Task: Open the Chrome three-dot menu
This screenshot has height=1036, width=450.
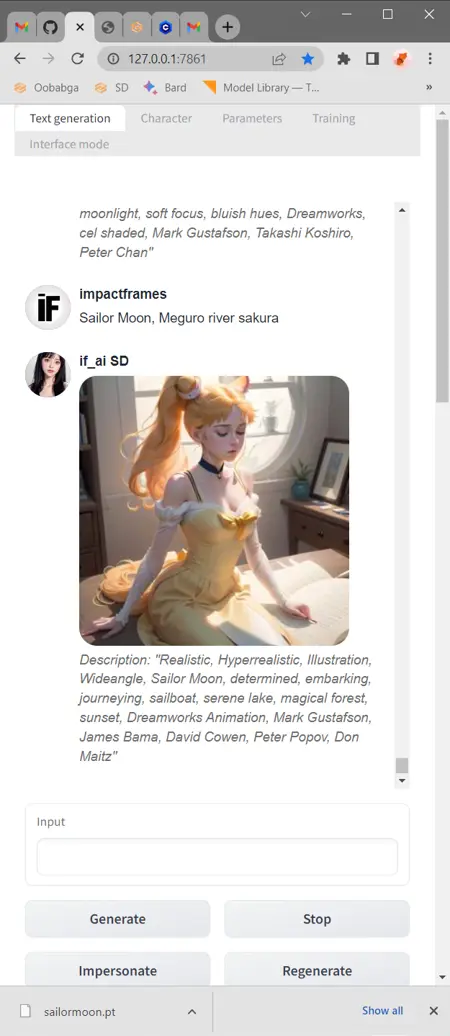Action: coord(430,59)
